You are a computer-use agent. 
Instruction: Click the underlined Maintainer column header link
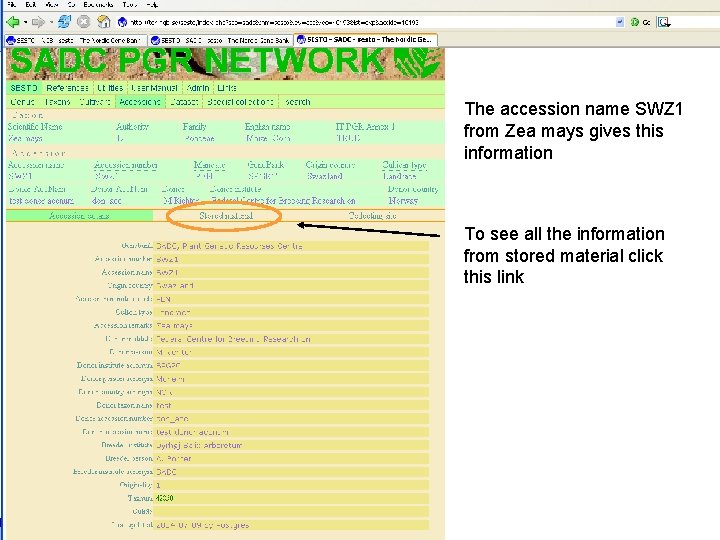pos(209,165)
